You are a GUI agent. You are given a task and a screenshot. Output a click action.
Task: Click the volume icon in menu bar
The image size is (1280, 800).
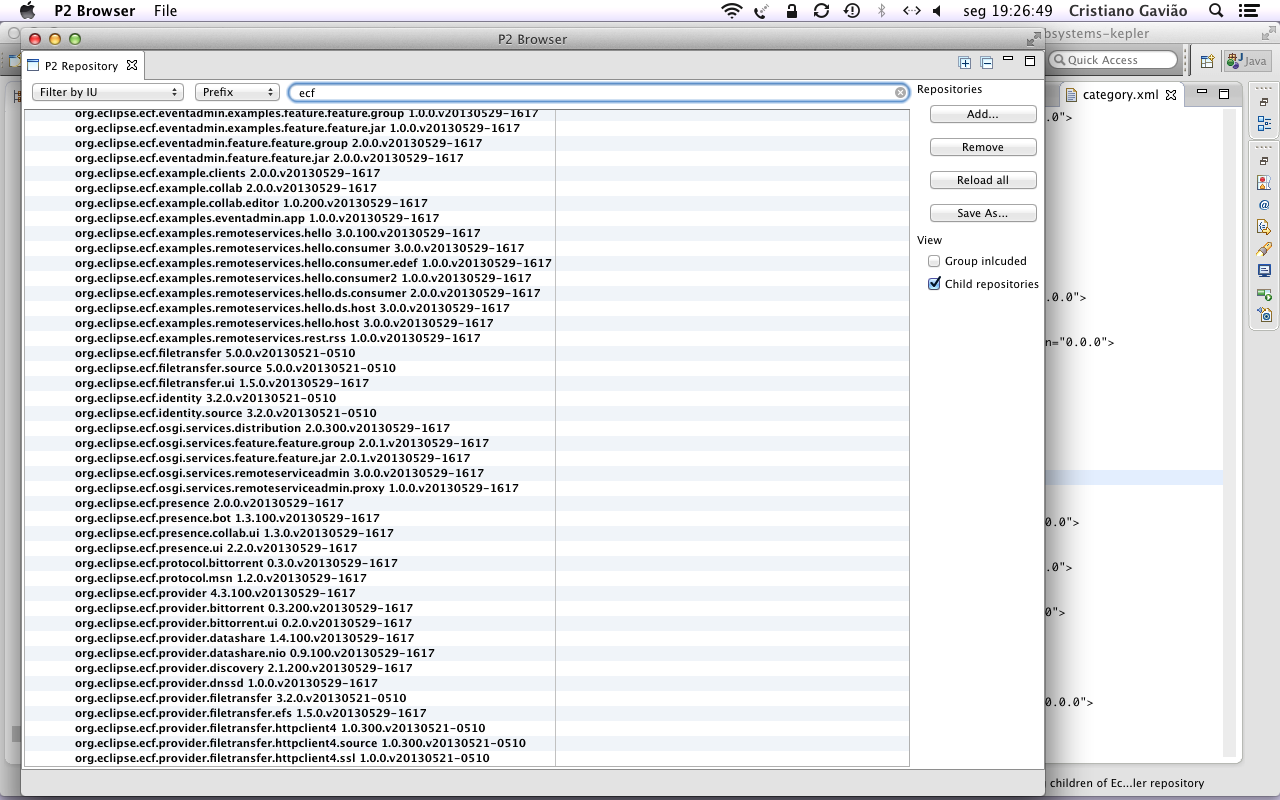tap(937, 11)
